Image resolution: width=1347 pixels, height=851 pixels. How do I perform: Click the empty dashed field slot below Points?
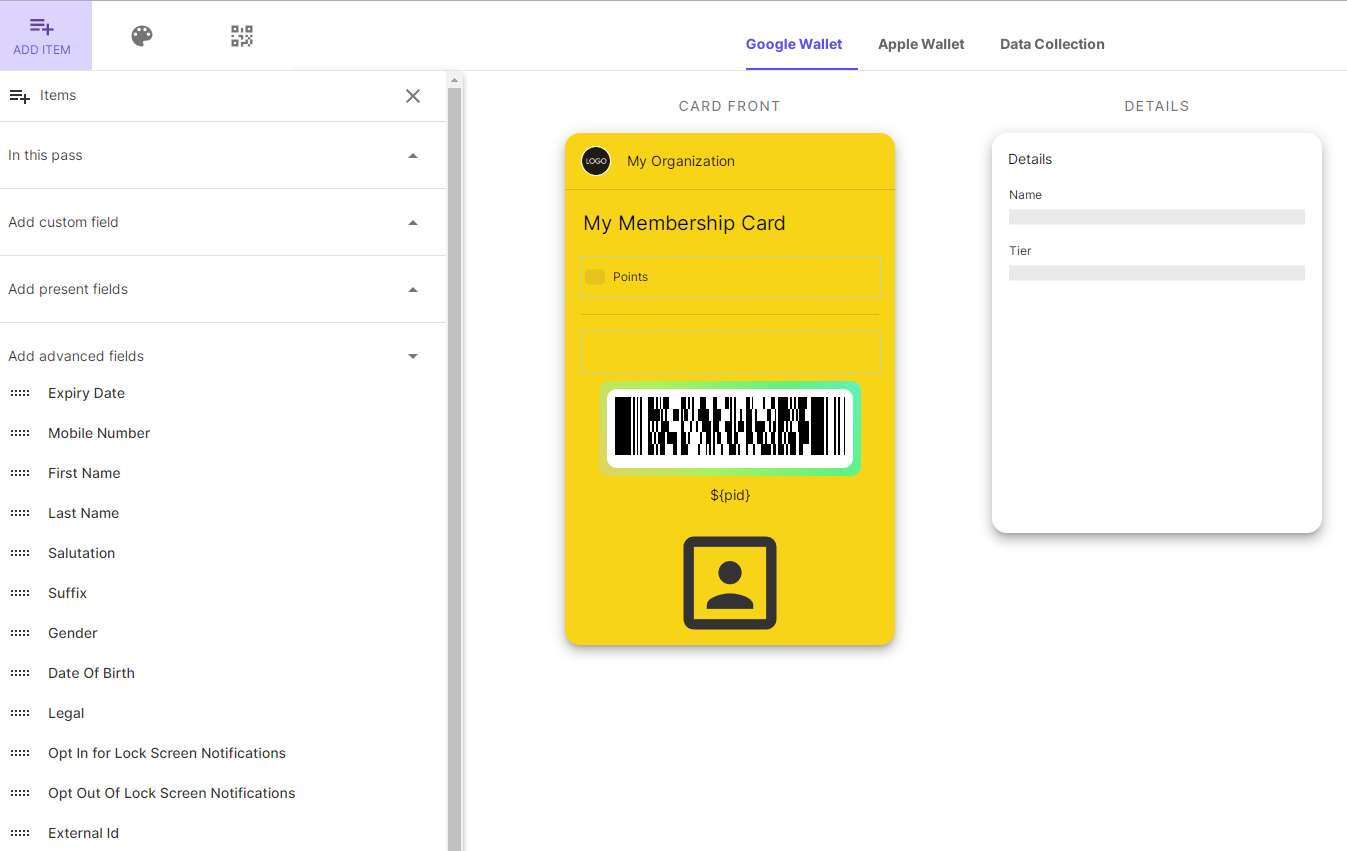[731, 352]
